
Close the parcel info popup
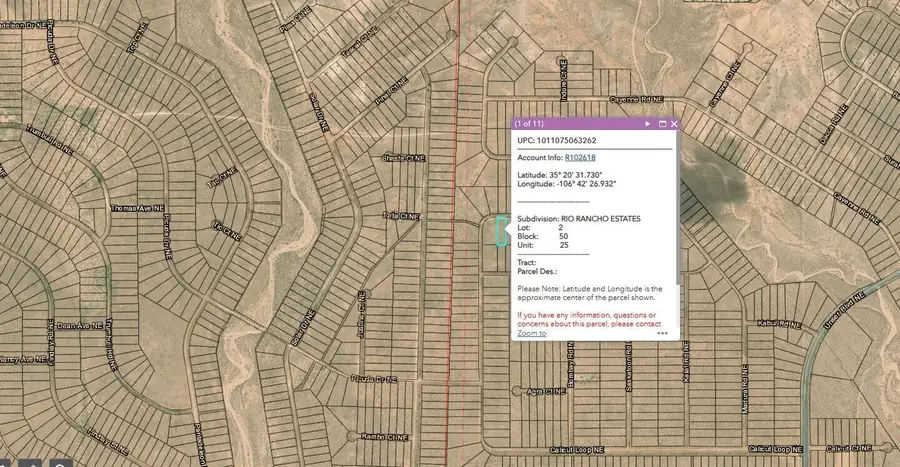(x=674, y=123)
